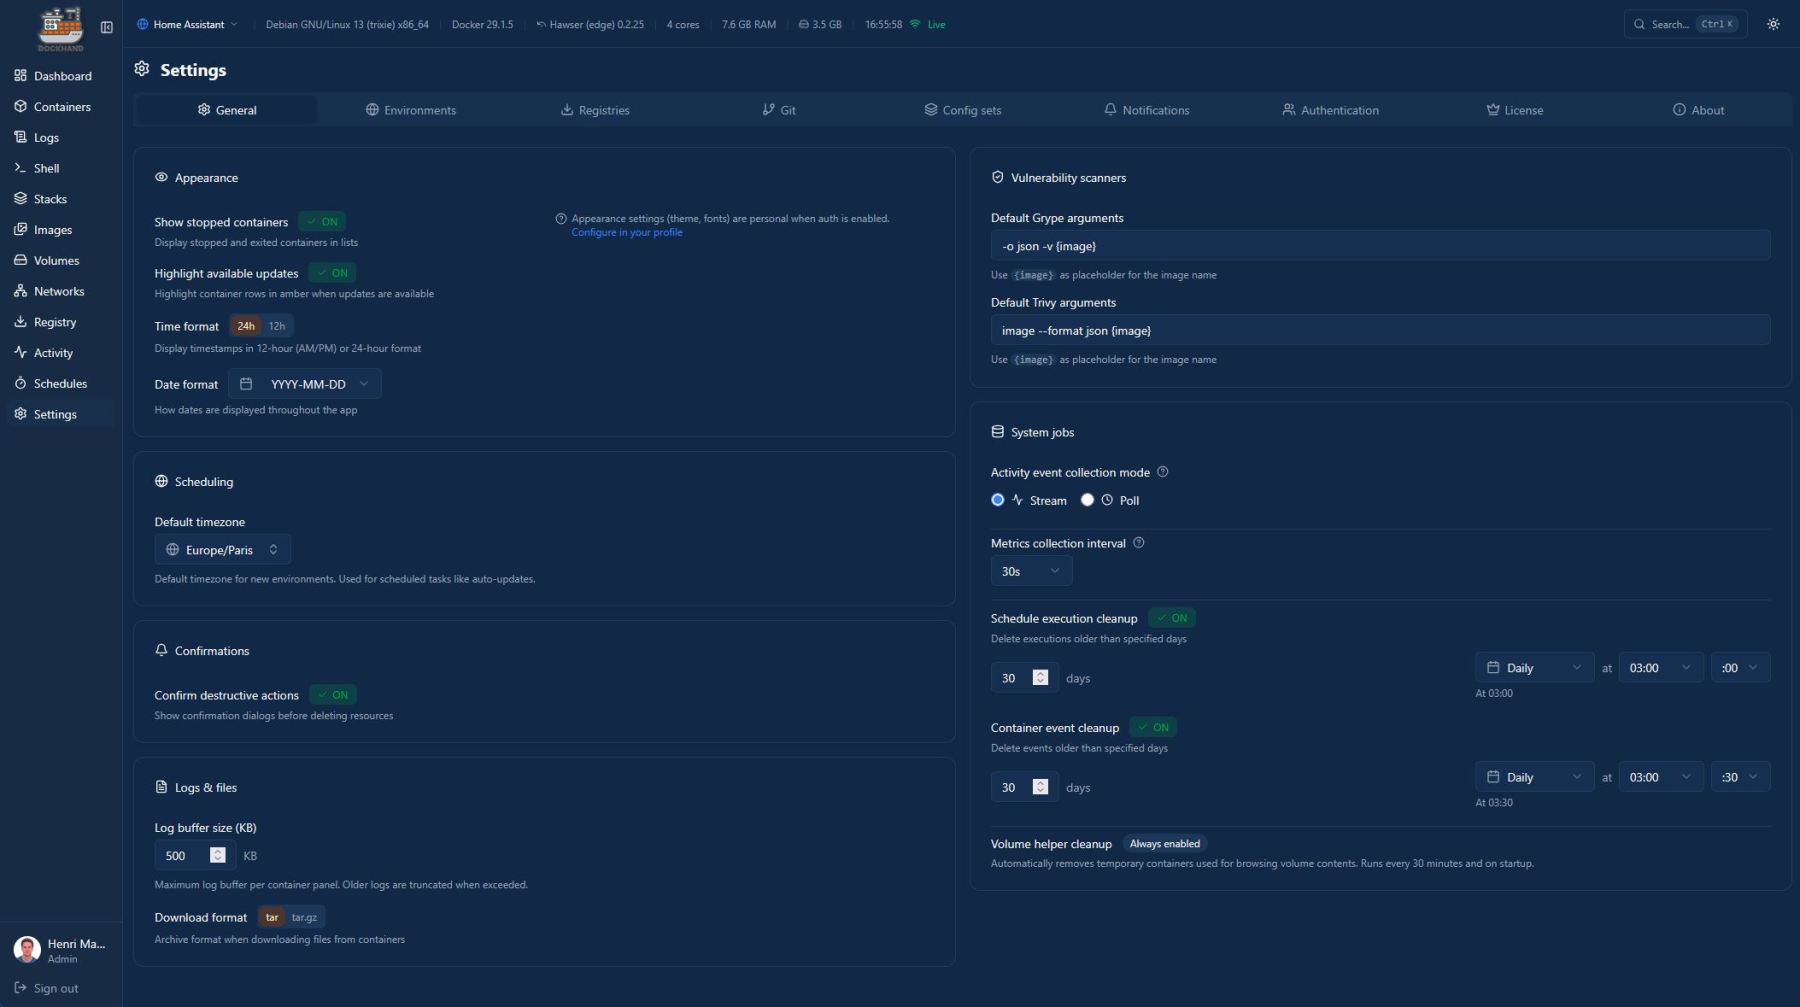The height and width of the screenshot is (1007, 1800).
Task: Switch to the Notifications tab
Action: 1146,110
